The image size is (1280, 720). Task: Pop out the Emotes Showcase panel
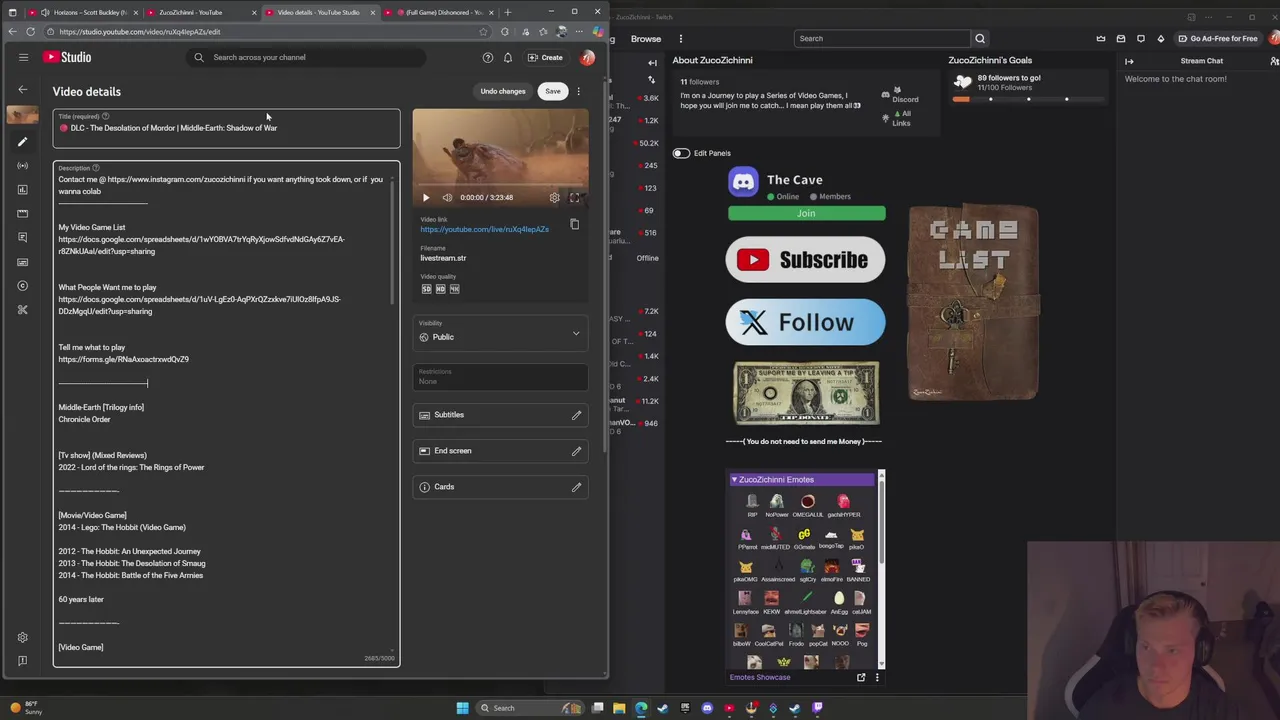click(861, 678)
